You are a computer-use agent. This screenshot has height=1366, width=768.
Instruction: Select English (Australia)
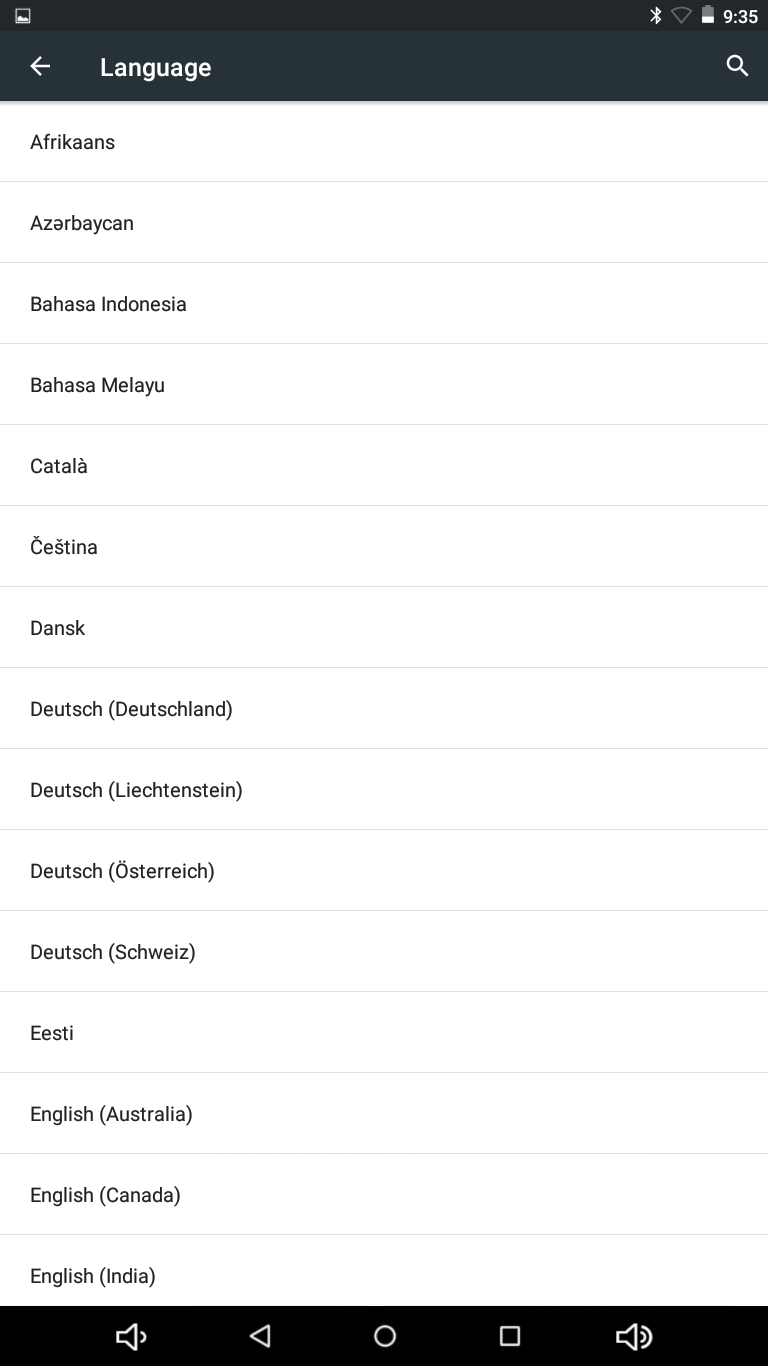(384, 1114)
